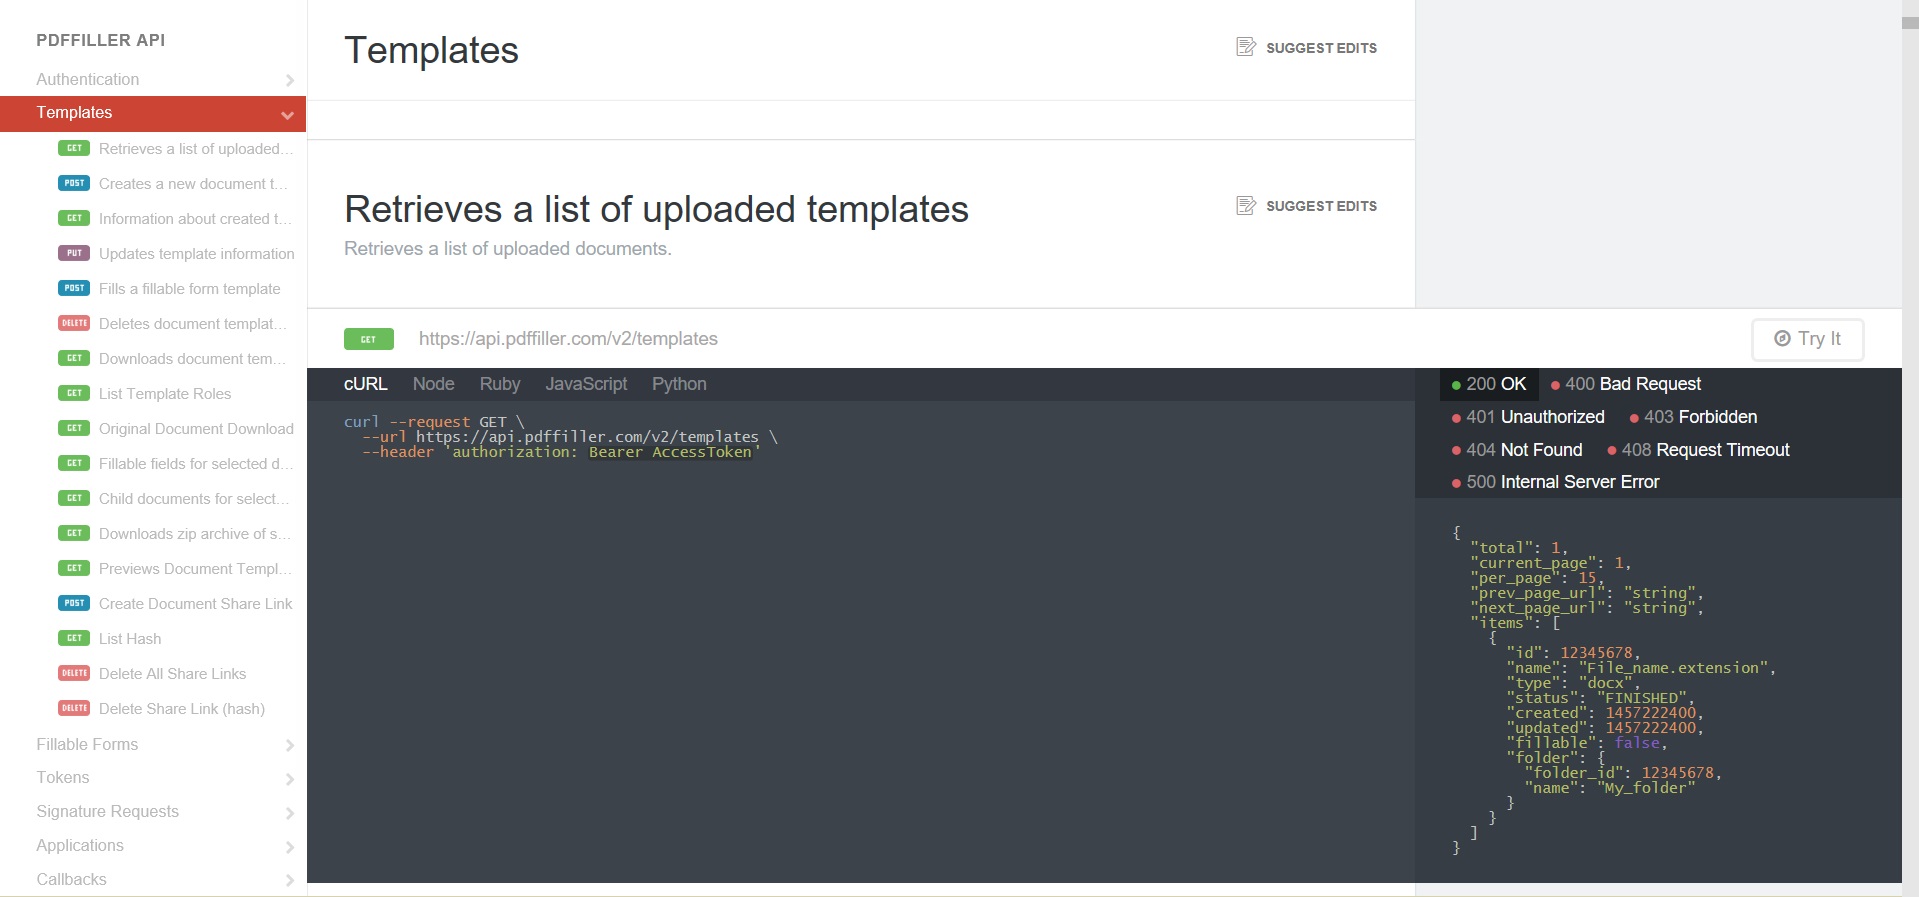
Task: Open Fills a fillable form template link
Action: coord(190,288)
